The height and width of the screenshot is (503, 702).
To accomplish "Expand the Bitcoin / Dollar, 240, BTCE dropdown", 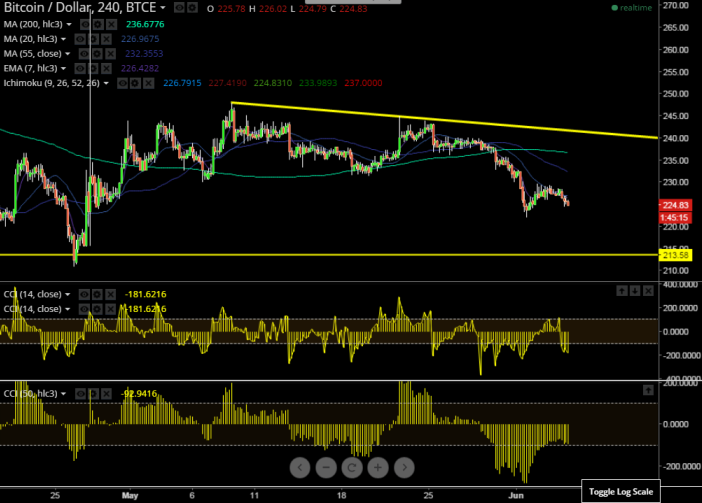I will 163,8.
